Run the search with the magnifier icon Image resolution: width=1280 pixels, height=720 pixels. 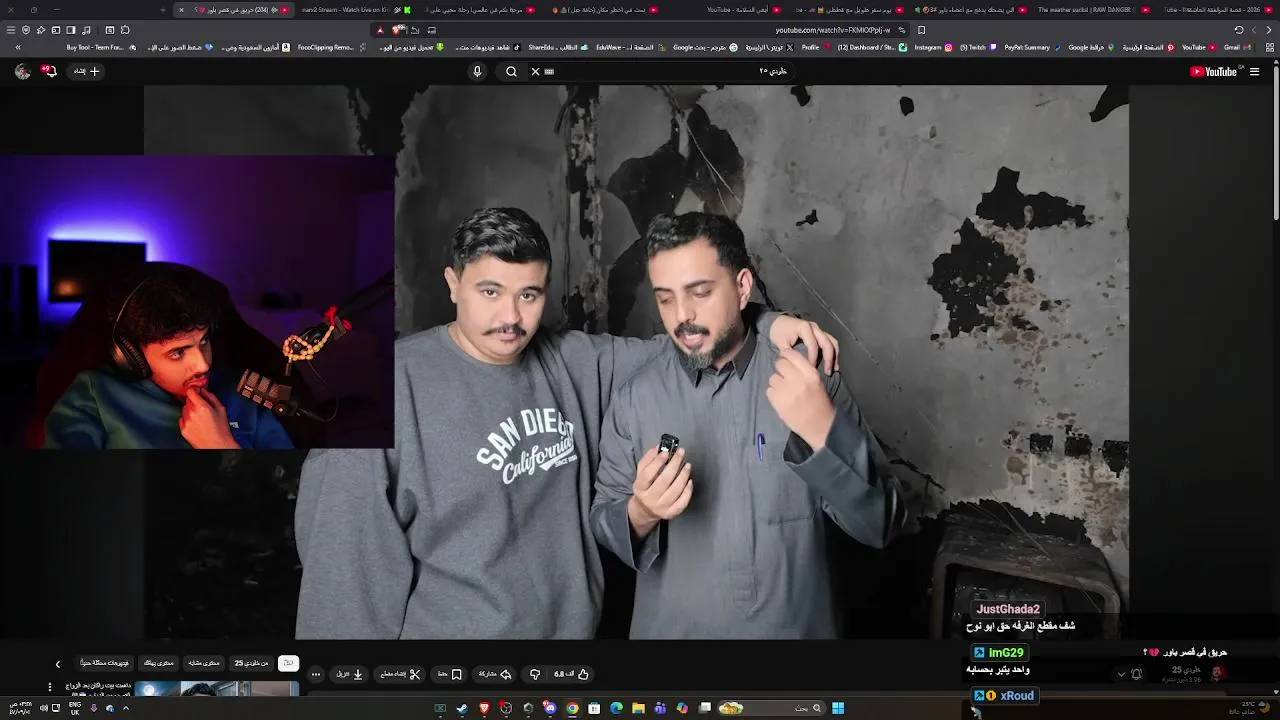[x=511, y=71]
